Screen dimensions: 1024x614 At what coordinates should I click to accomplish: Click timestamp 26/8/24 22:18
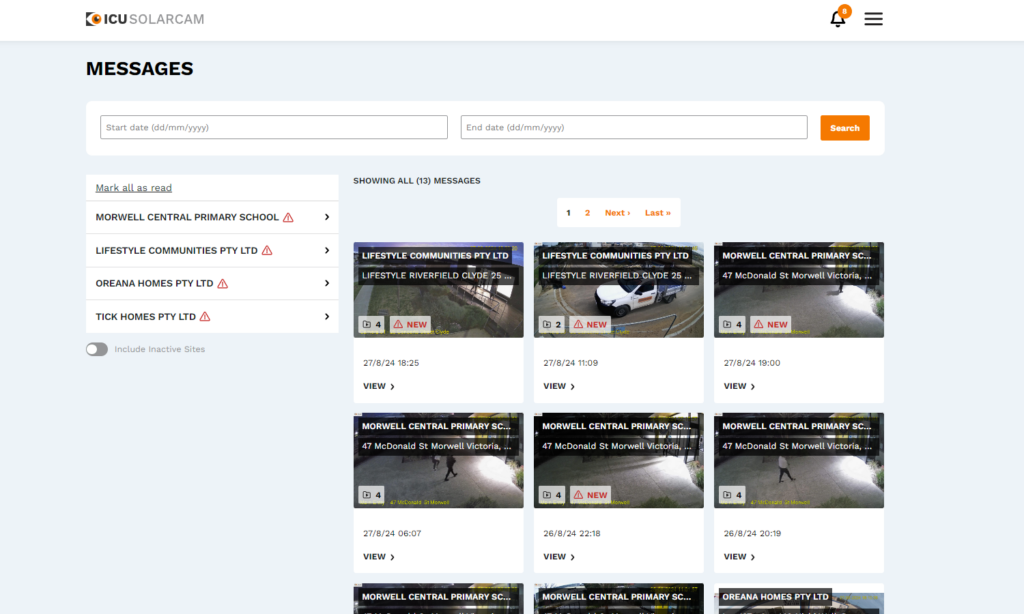[571, 533]
